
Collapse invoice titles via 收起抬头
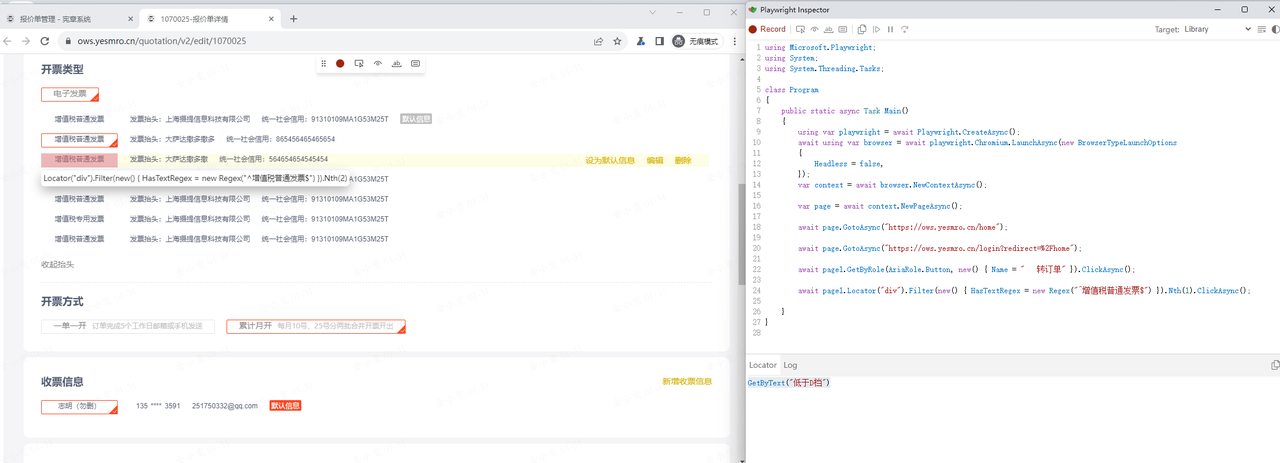(x=57, y=264)
